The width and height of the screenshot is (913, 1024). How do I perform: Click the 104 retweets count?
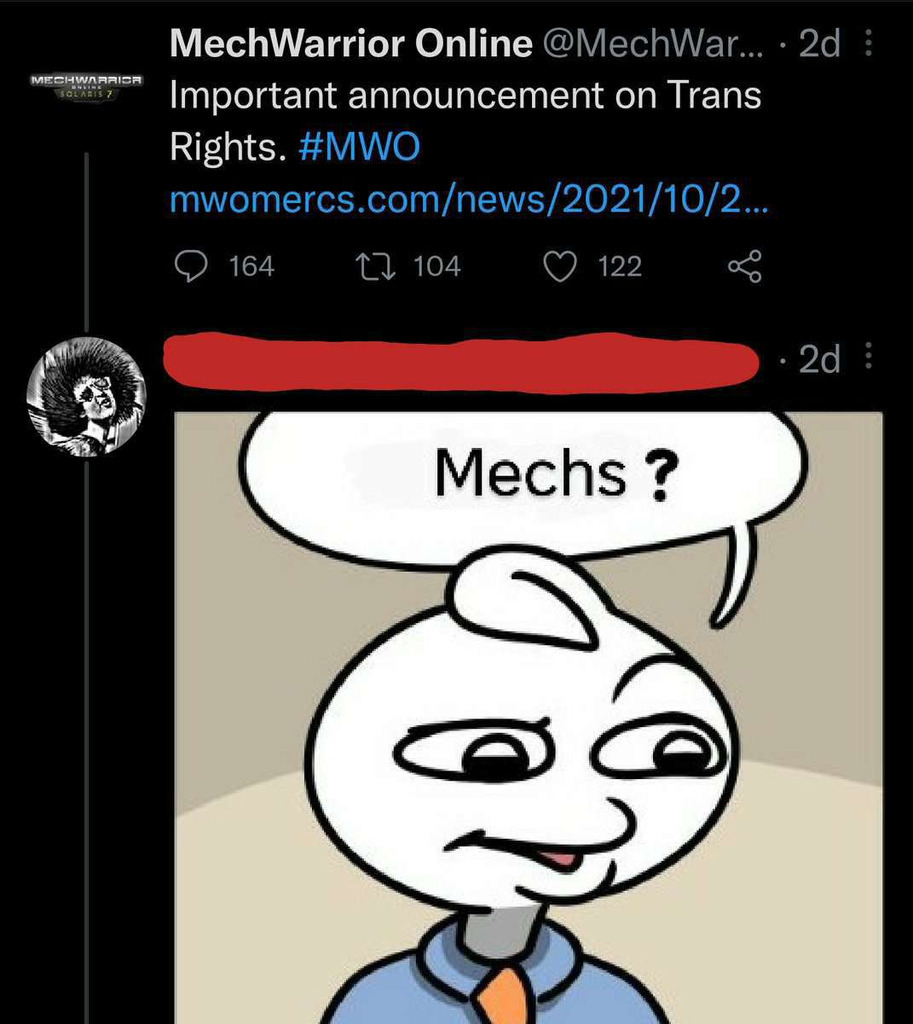pos(437,266)
